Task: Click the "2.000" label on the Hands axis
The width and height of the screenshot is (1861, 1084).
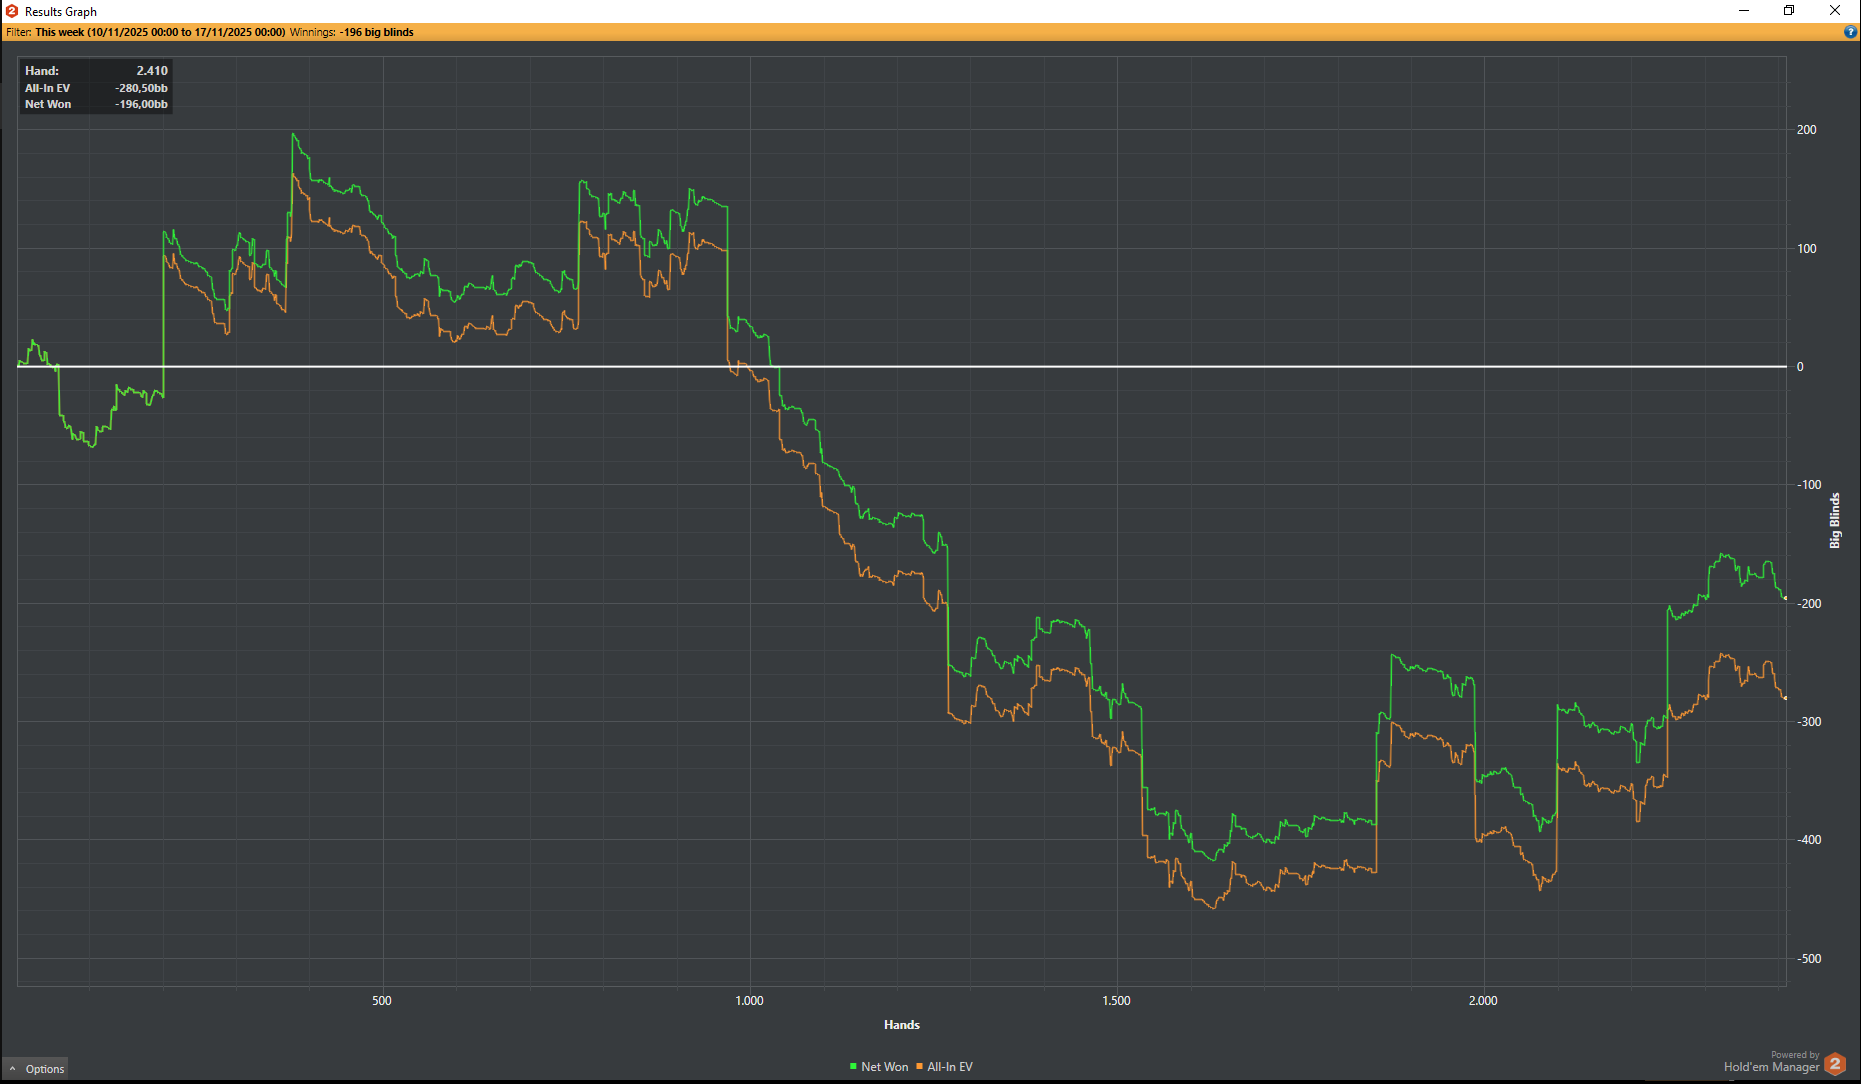Action: point(1483,1001)
